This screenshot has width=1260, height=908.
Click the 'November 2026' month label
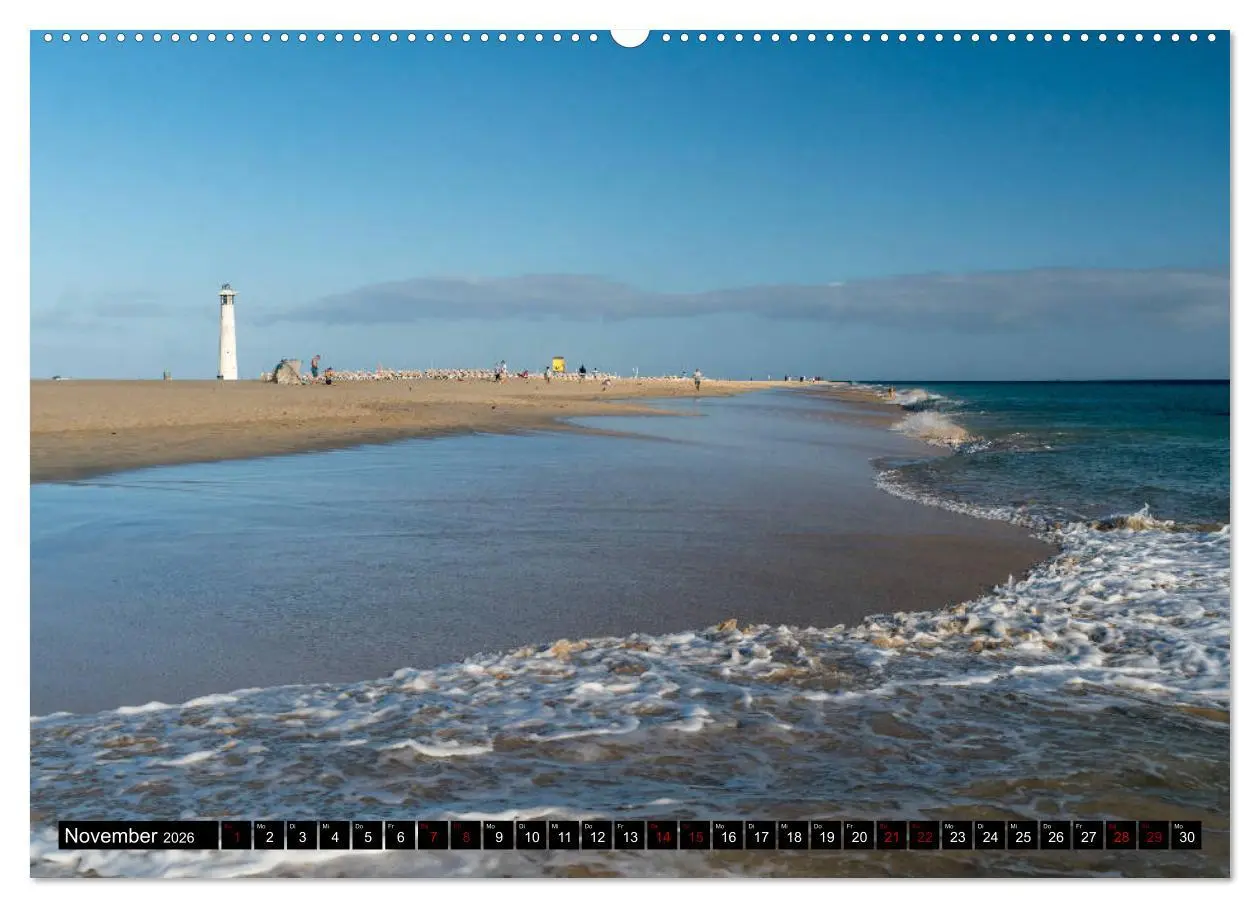point(129,836)
